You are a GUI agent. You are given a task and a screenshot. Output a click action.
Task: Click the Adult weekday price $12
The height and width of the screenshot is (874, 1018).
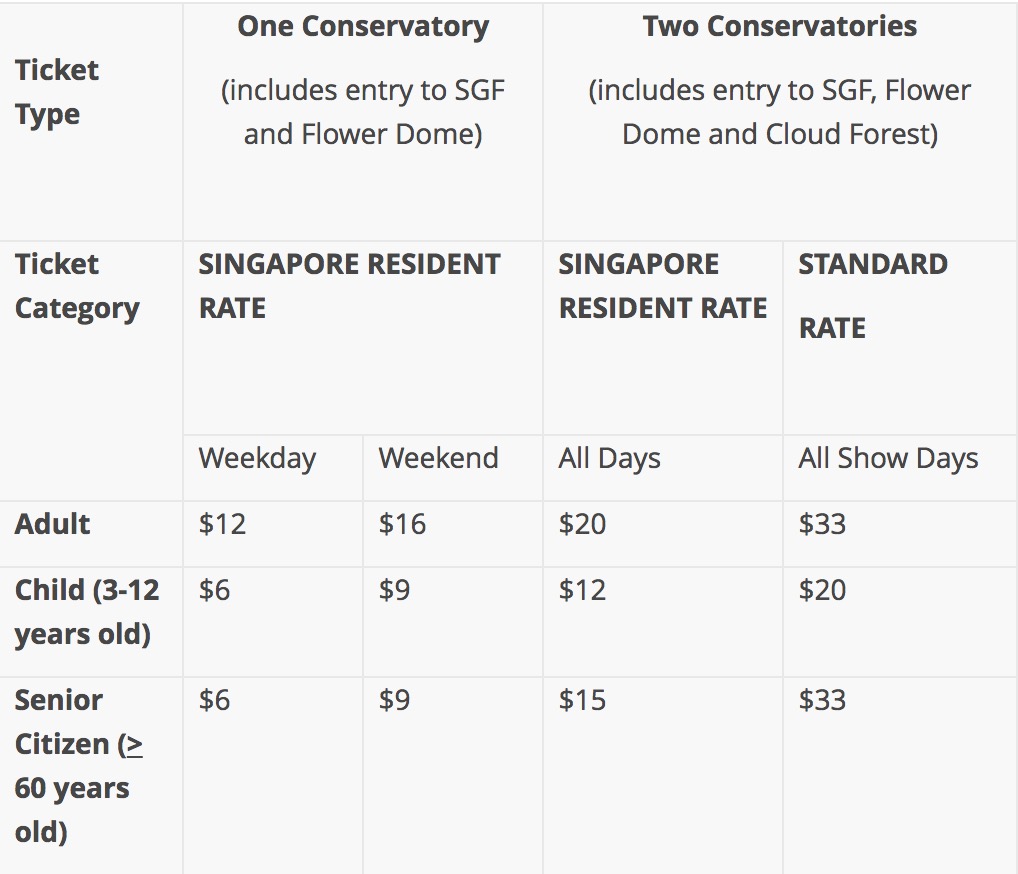click(x=222, y=524)
